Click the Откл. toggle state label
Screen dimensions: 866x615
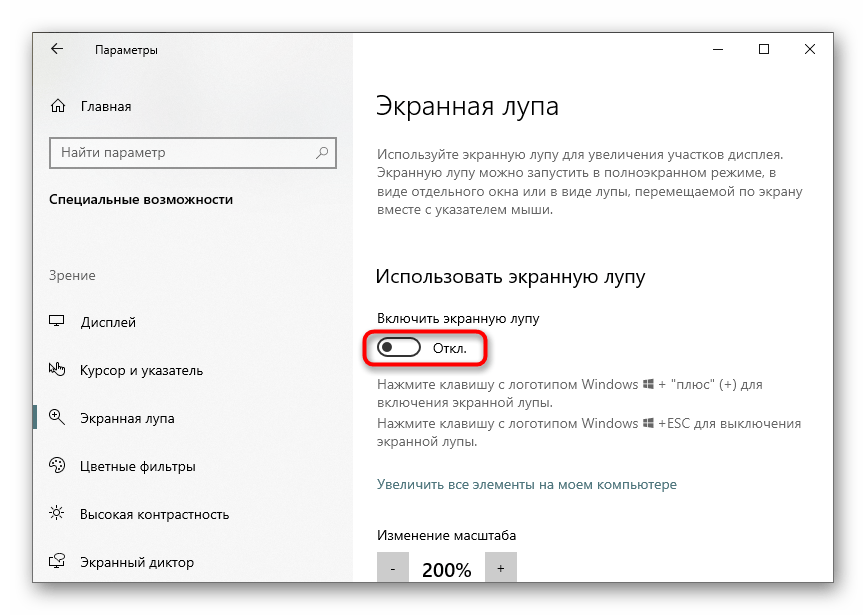click(450, 348)
